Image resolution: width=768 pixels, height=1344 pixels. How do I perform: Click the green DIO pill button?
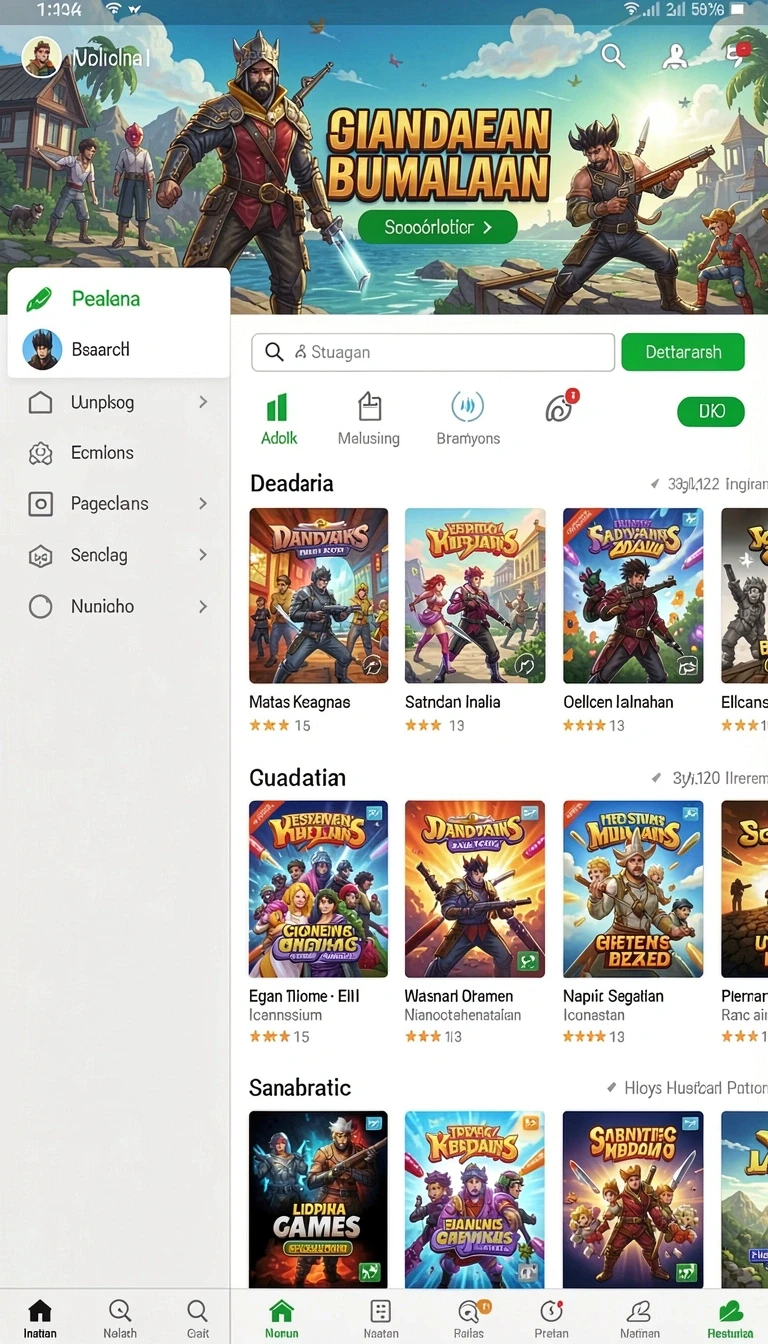pos(711,411)
